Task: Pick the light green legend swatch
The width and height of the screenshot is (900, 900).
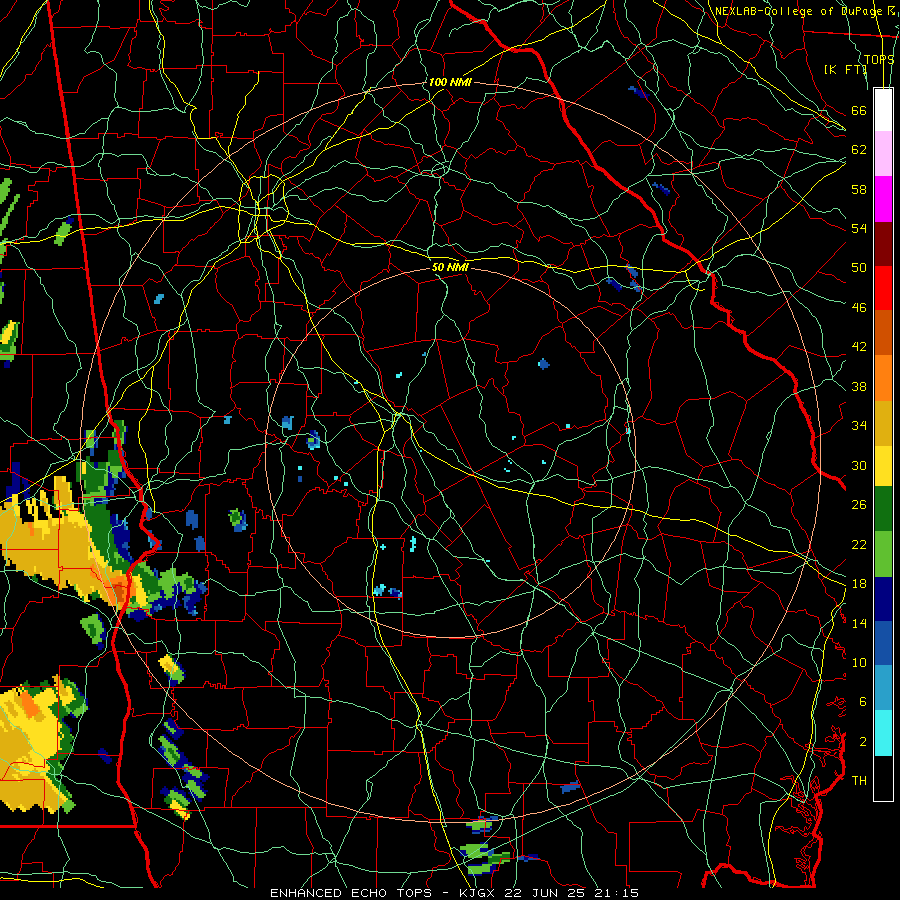Action: [x=883, y=554]
